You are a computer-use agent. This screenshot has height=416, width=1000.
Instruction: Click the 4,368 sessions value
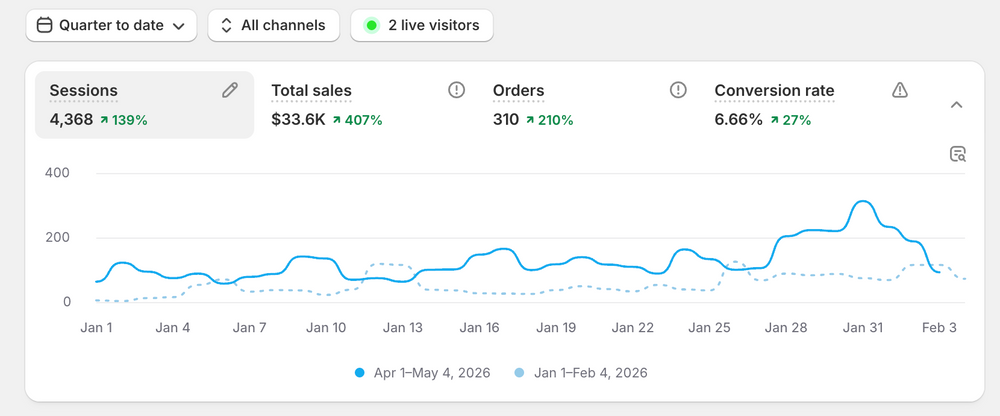71,119
